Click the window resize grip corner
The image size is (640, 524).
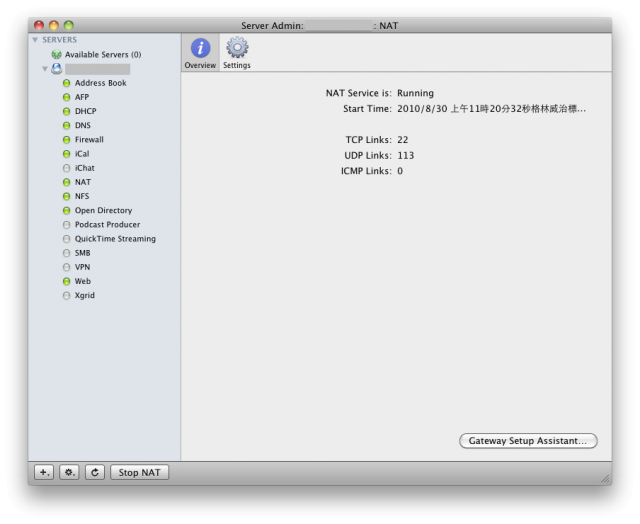[605, 479]
